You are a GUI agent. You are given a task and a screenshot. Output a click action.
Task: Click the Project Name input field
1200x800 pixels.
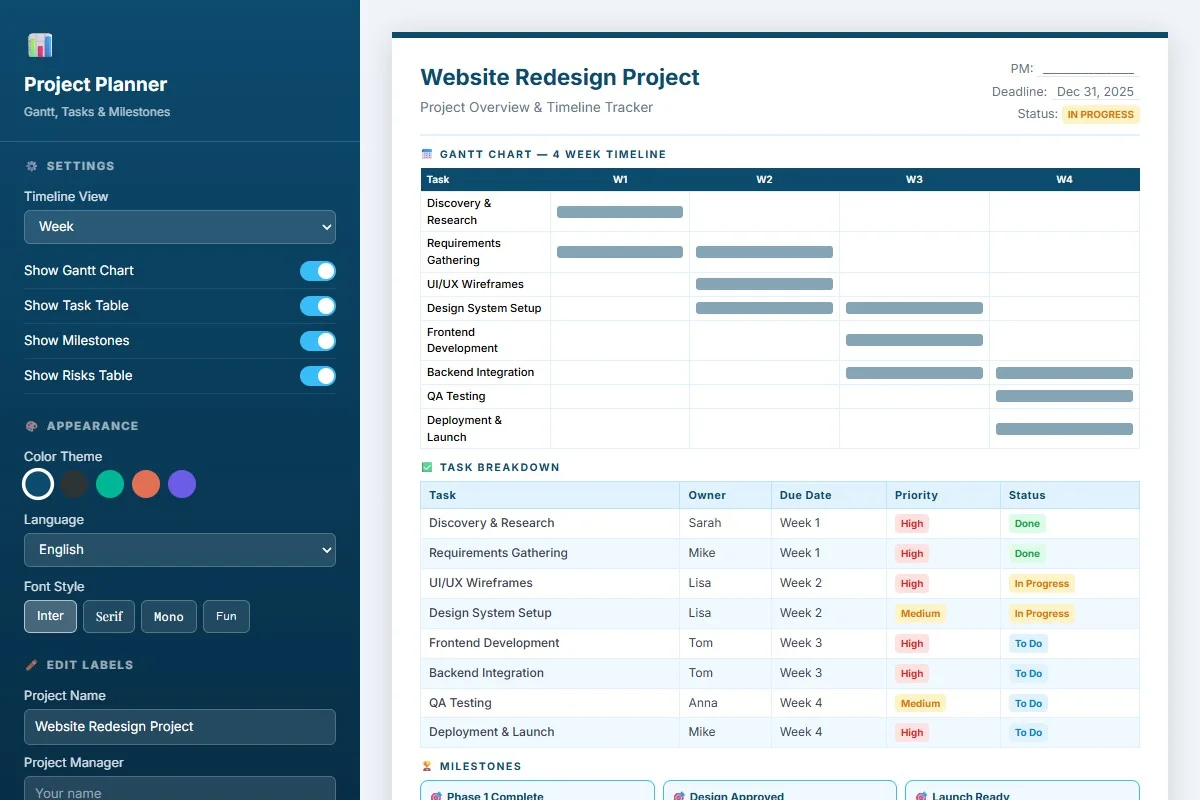(180, 727)
